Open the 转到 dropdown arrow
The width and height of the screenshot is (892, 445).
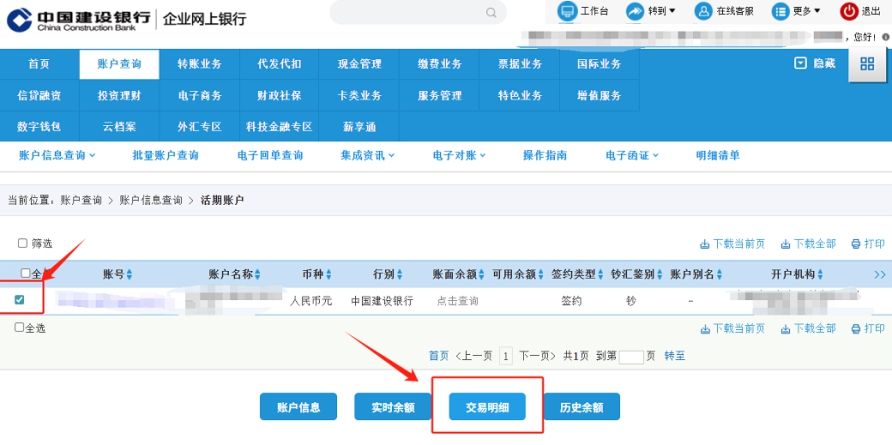[672, 11]
